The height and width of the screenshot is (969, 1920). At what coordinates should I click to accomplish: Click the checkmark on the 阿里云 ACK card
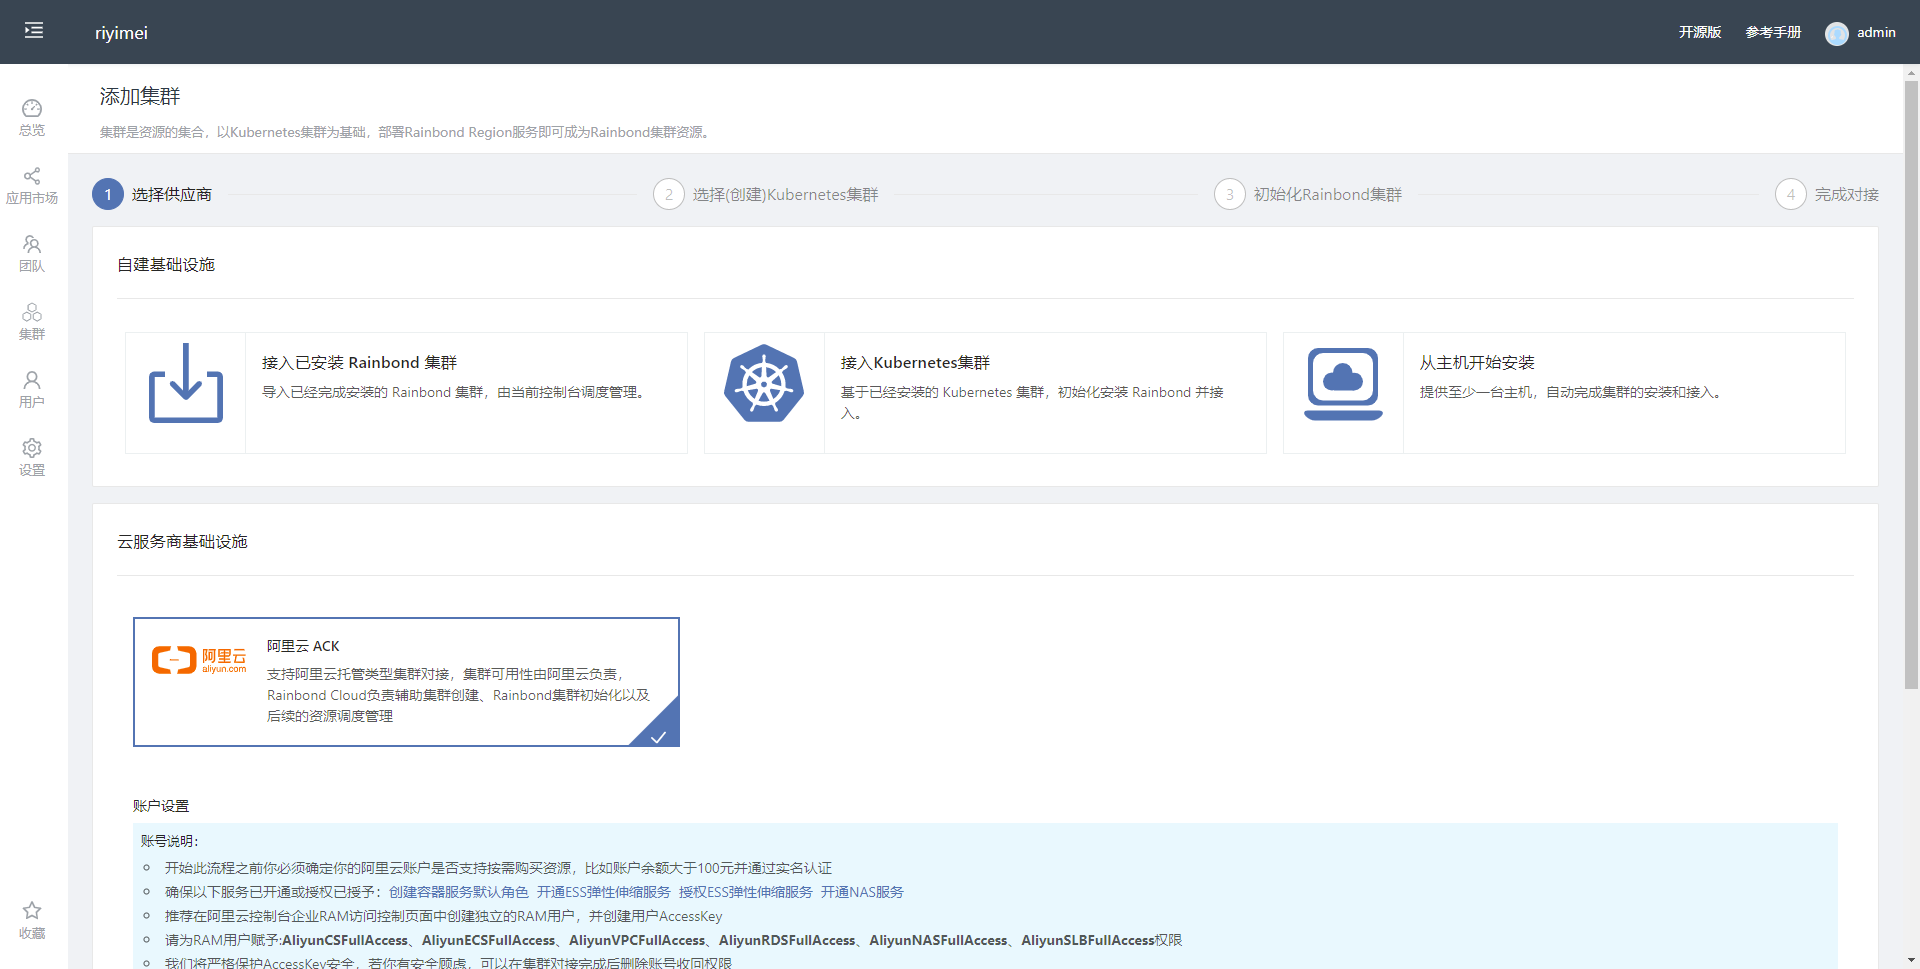point(658,737)
